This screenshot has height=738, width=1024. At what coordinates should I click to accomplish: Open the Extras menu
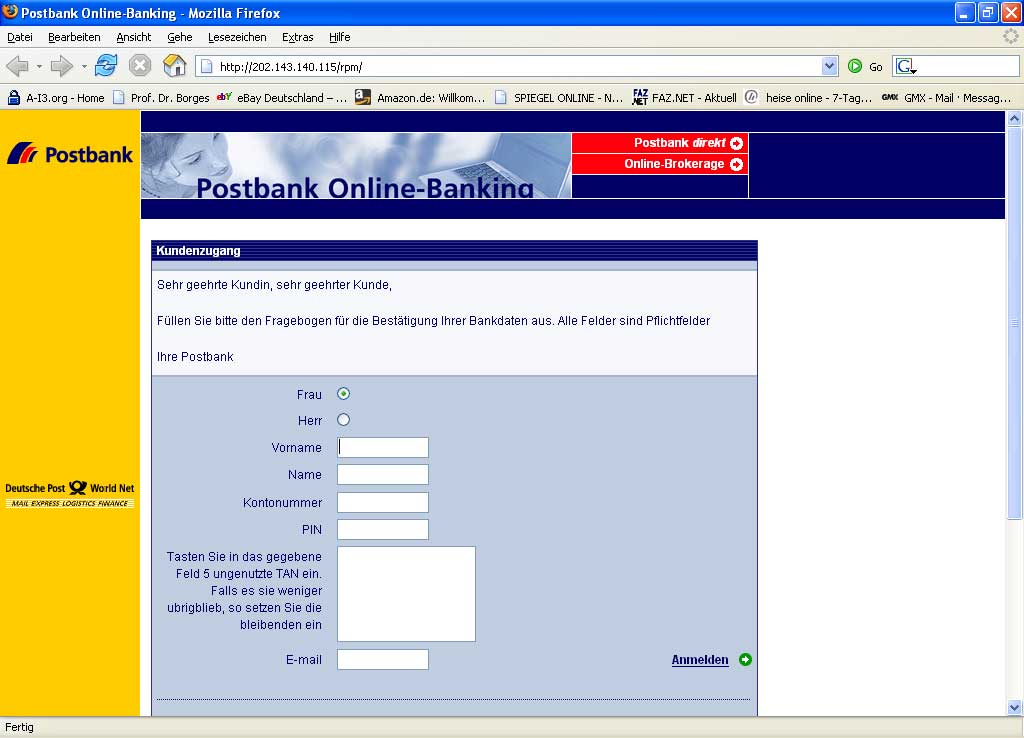coord(298,37)
